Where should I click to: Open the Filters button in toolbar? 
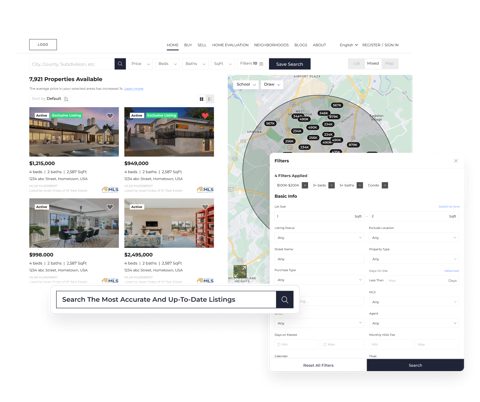click(252, 64)
